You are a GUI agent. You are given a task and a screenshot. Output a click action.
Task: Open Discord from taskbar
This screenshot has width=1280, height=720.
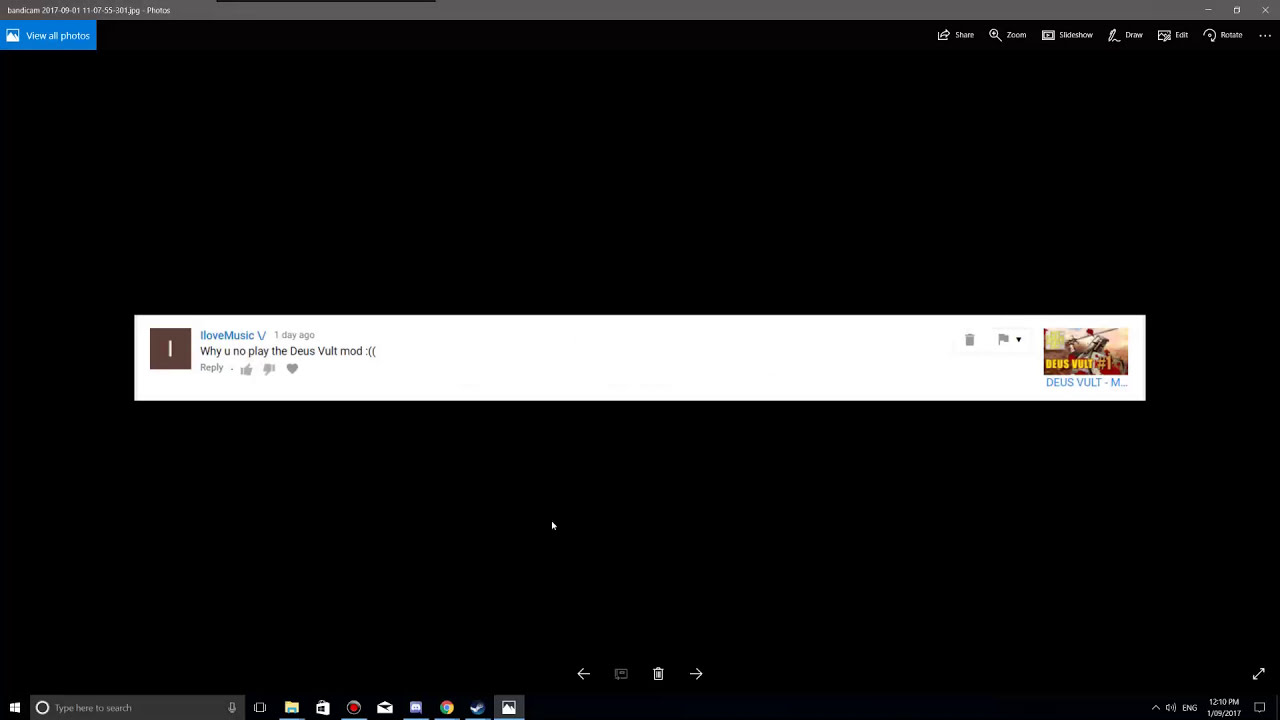tap(416, 708)
